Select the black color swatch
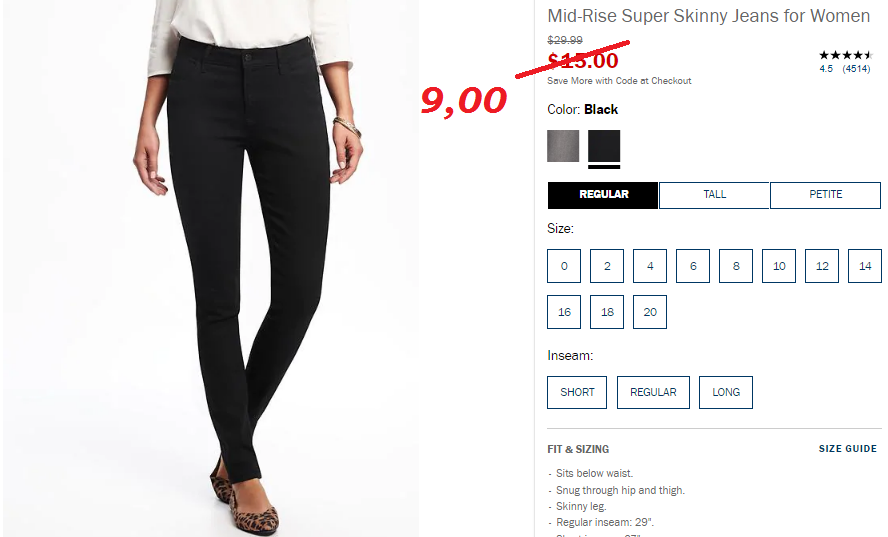 (604, 146)
